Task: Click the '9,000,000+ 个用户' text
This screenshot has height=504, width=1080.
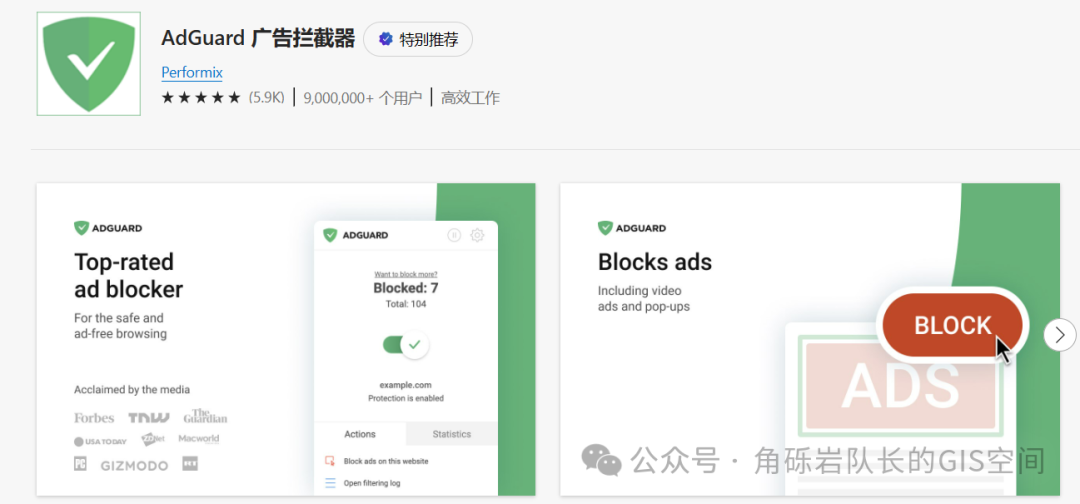Action: [x=362, y=98]
